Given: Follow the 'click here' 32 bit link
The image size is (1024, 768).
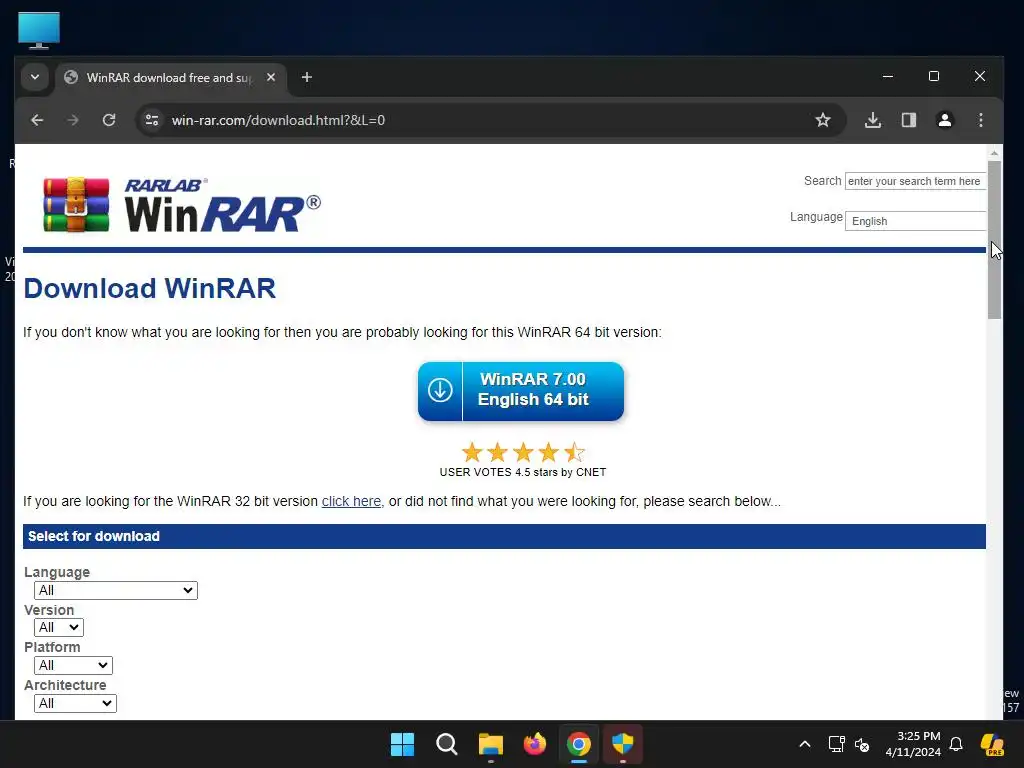Looking at the screenshot, I should click(x=351, y=502).
